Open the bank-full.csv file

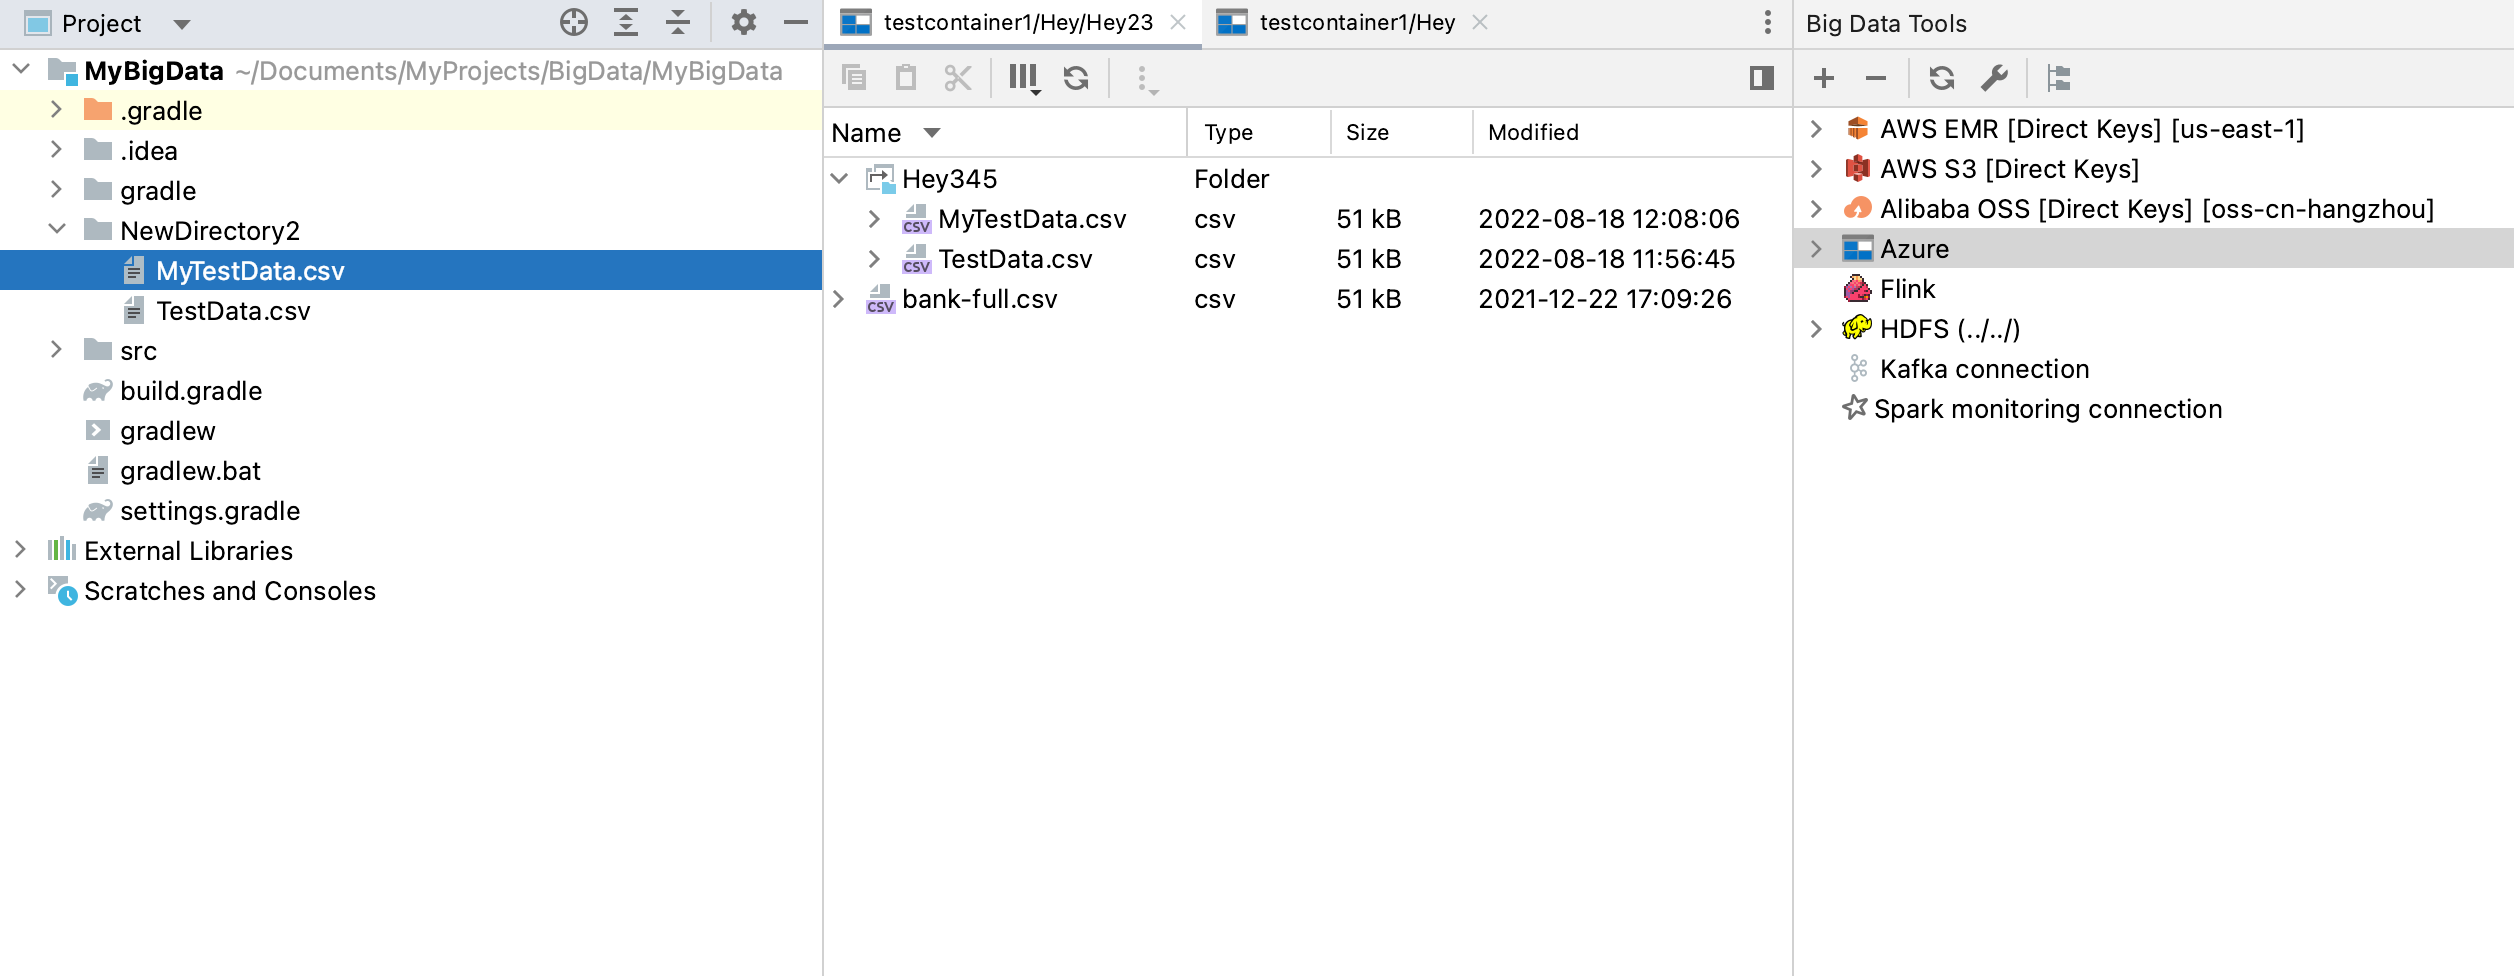pos(979,298)
